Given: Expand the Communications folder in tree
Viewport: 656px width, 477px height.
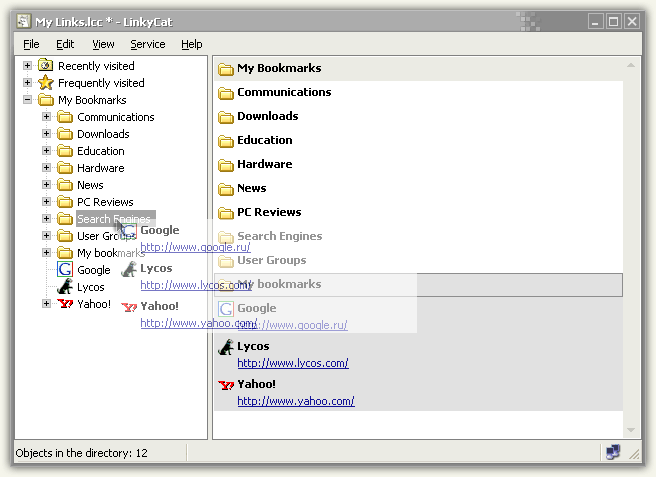Looking at the screenshot, I should coord(46,117).
